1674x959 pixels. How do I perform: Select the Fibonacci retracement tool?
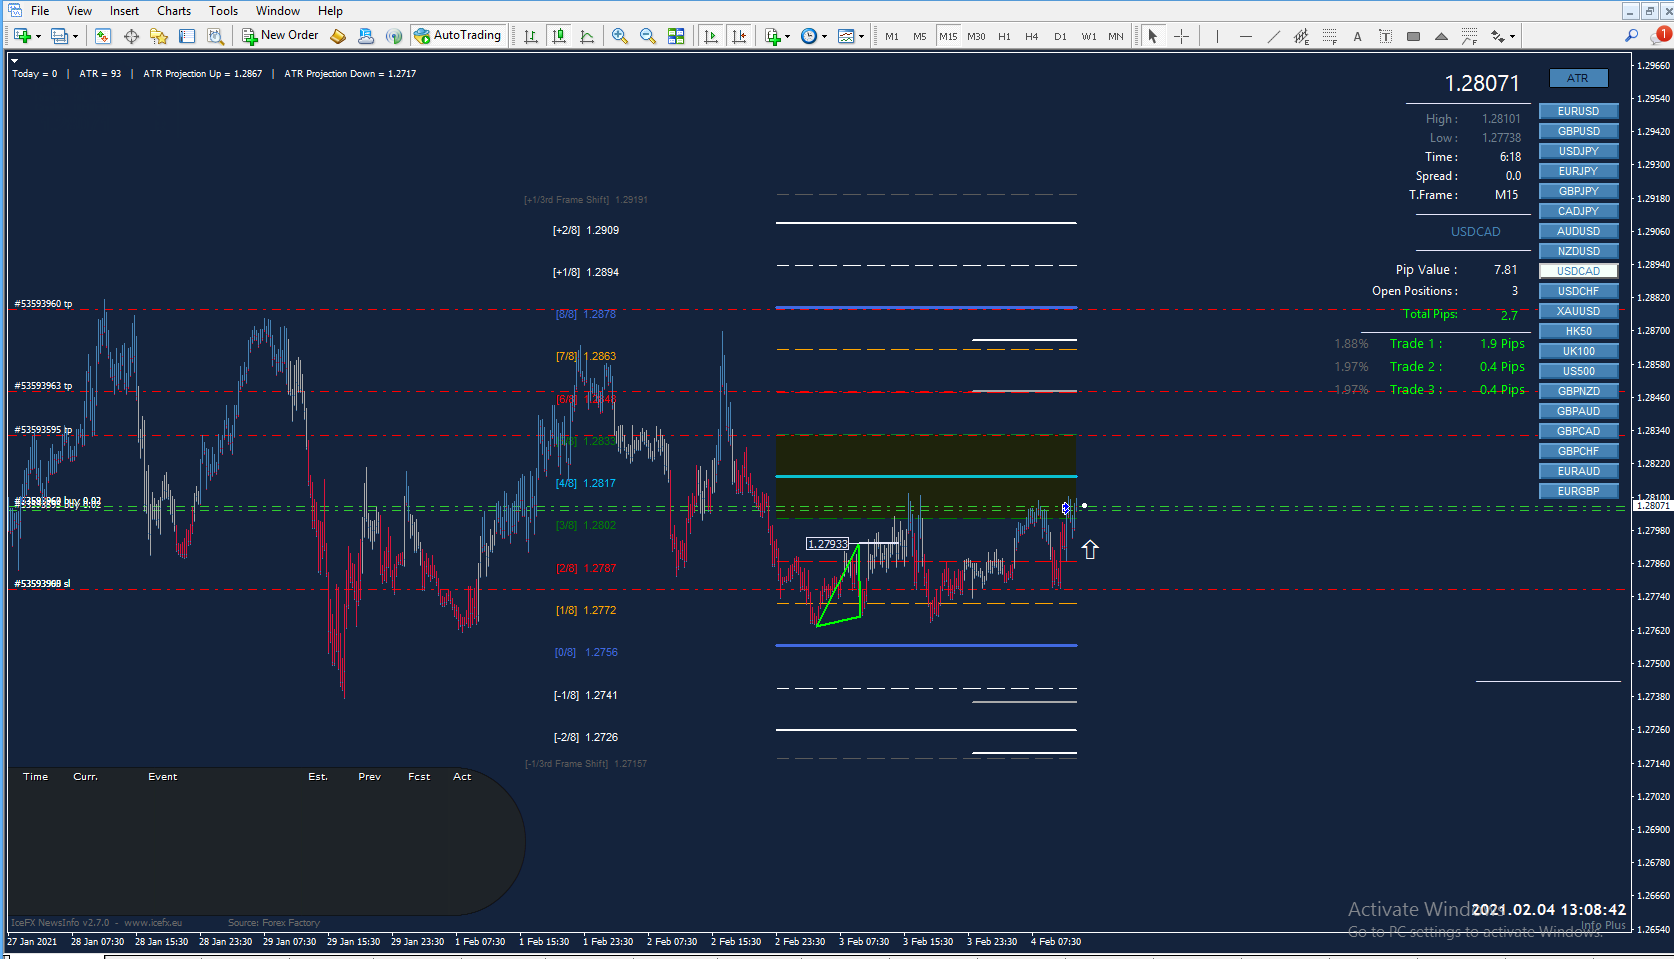pos(1329,36)
